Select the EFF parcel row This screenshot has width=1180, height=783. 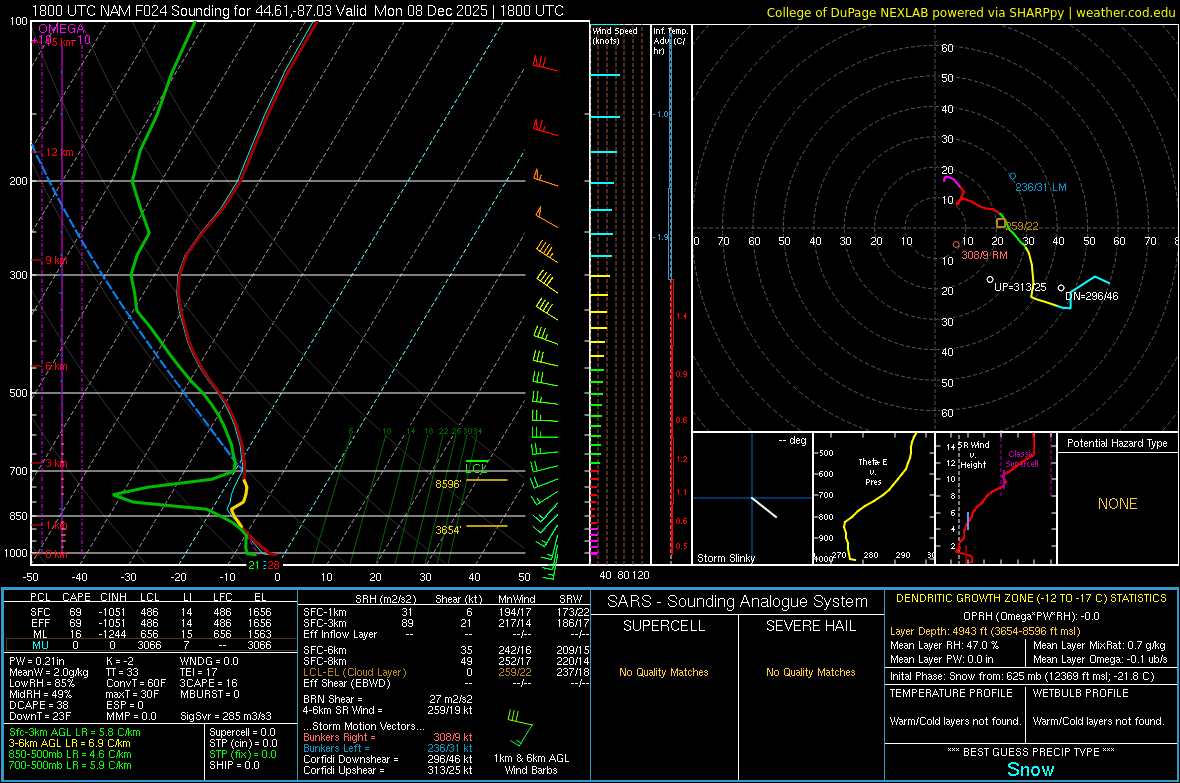click(151, 623)
